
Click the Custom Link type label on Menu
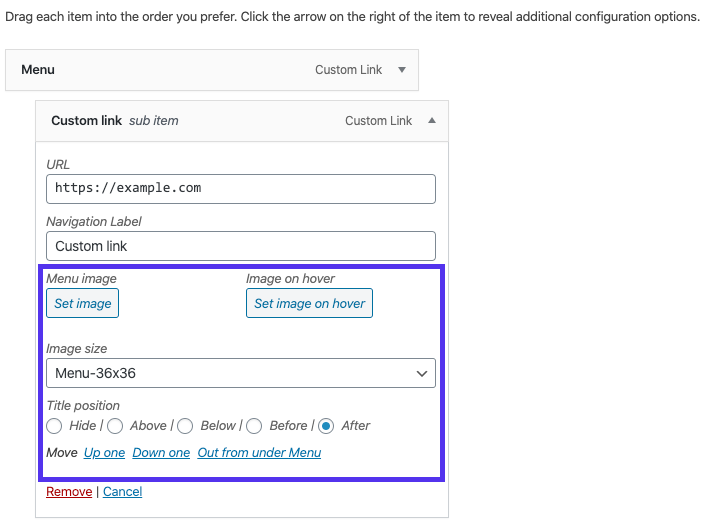point(349,70)
